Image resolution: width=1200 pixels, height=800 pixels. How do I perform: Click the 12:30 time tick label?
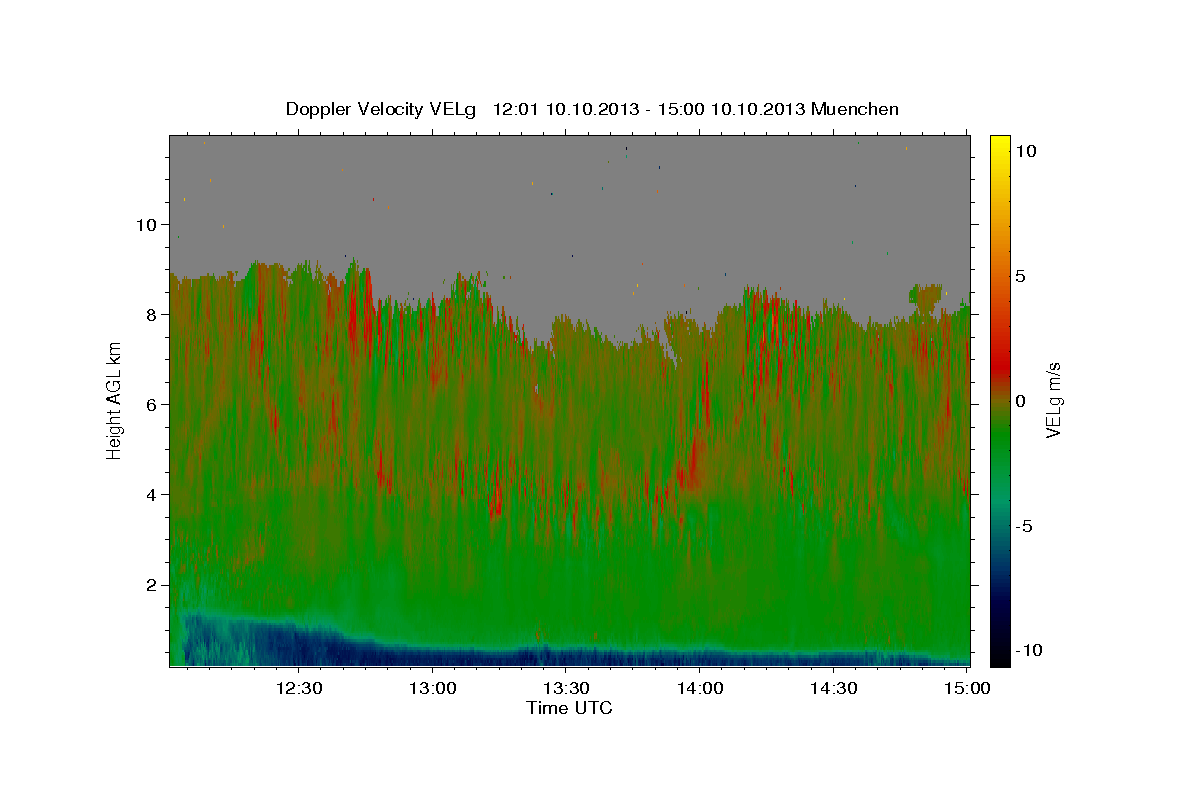299,688
